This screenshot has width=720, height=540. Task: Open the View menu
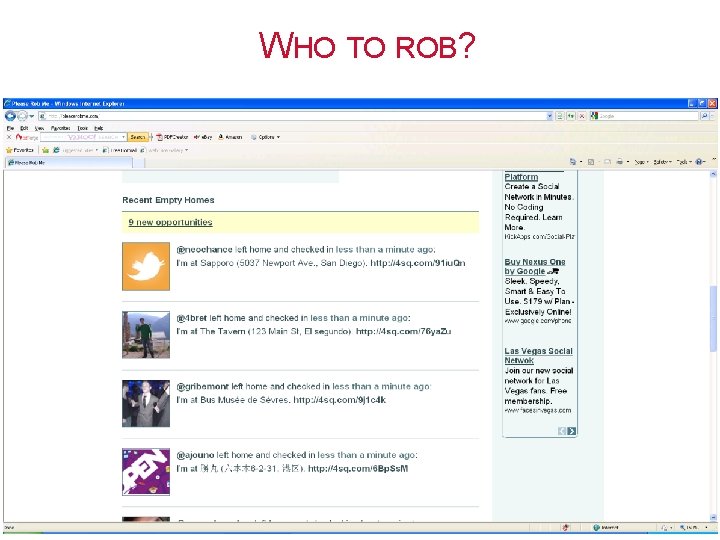click(x=39, y=128)
